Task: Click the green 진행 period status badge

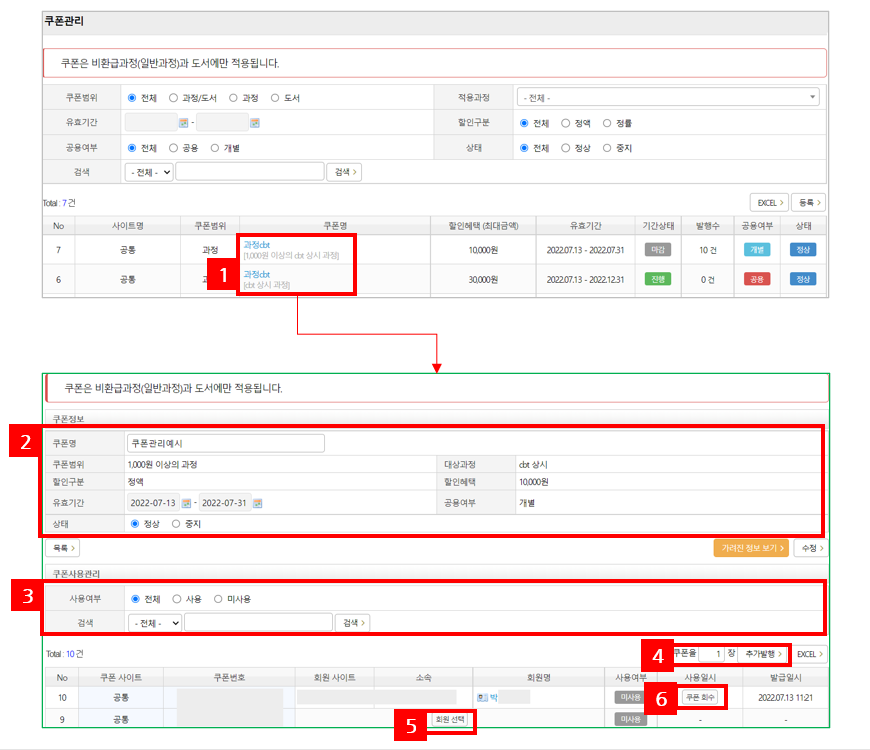Action: tap(658, 279)
